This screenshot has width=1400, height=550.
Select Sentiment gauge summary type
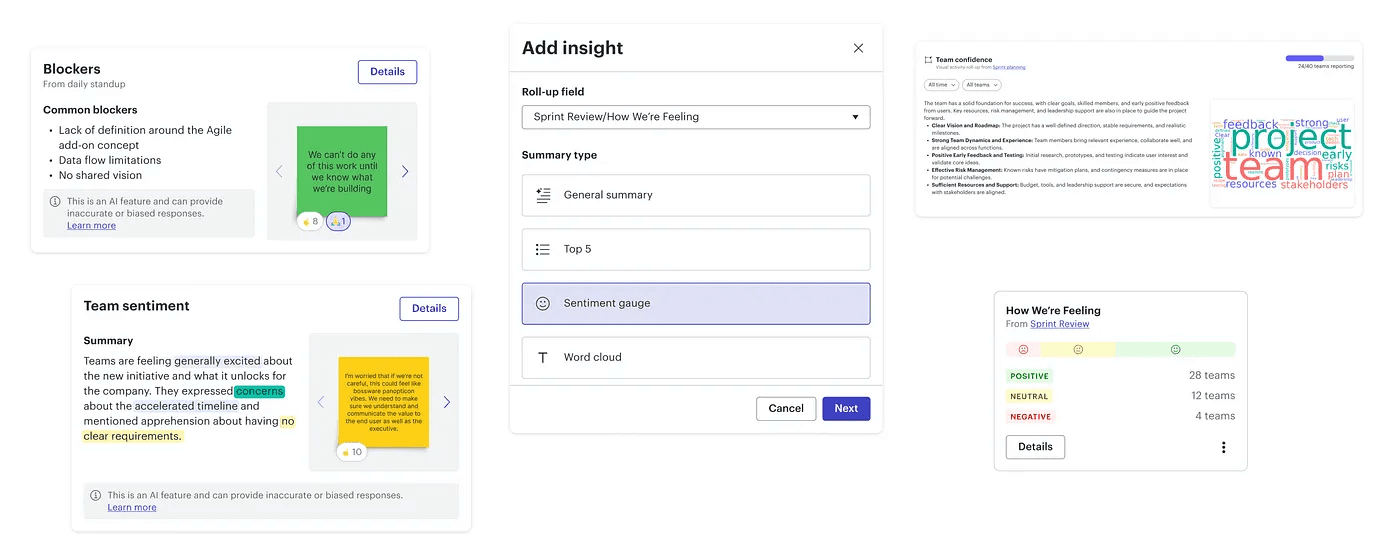696,303
